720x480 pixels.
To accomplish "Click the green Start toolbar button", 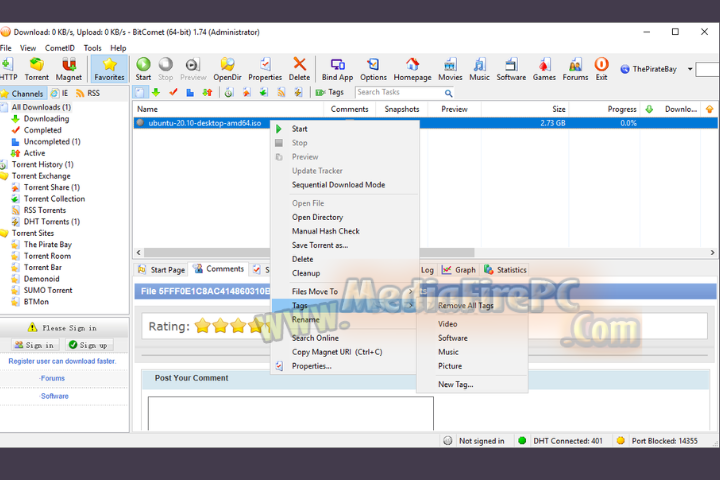I will coord(143,69).
